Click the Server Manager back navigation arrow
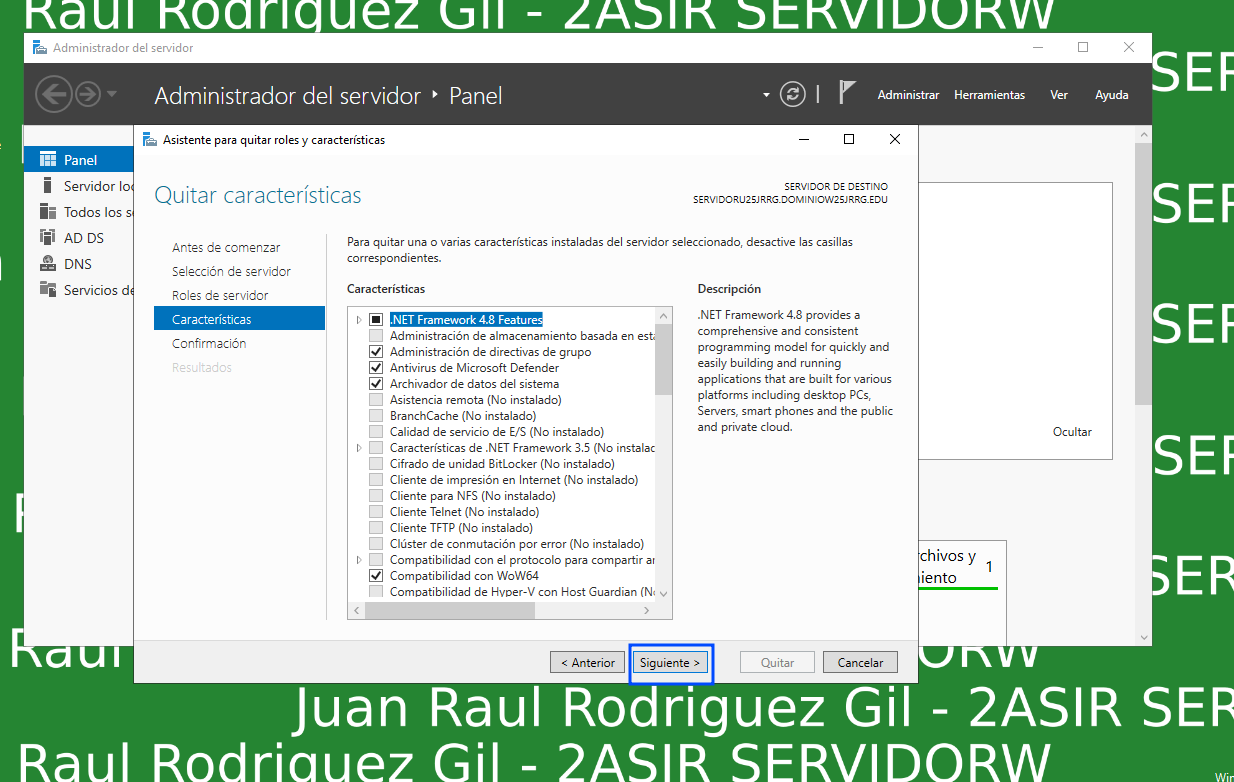Screen dimensions: 1234x782 54,94
